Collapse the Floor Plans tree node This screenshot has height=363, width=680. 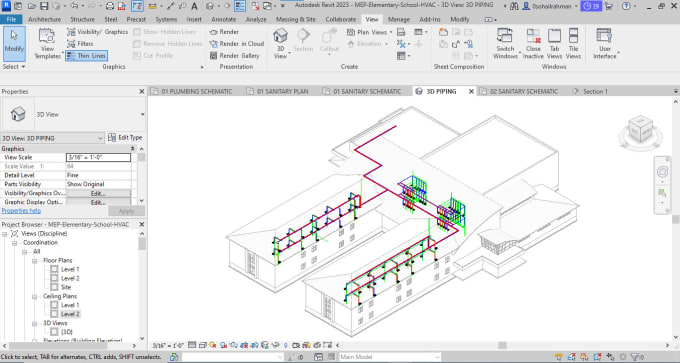point(34,261)
